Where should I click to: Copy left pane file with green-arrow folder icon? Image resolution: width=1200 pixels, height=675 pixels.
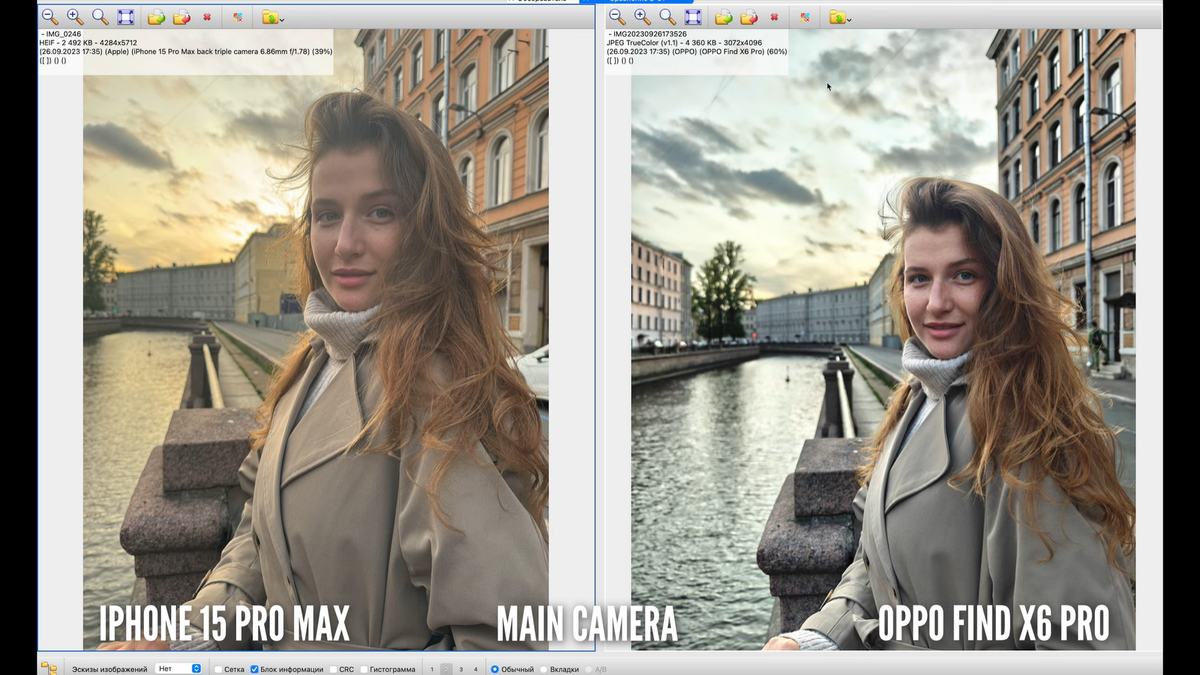(x=156, y=17)
